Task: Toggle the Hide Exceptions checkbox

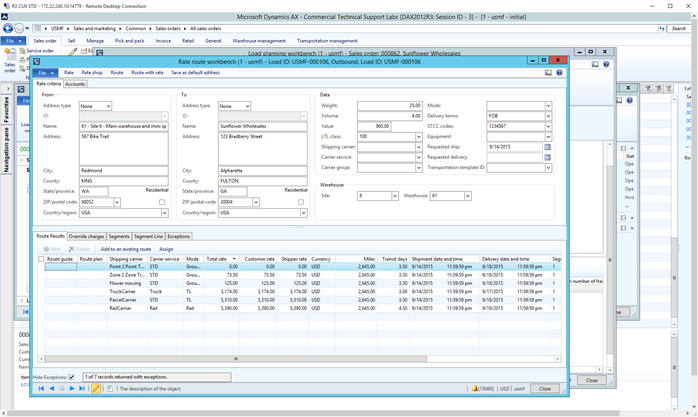Action: coord(71,377)
